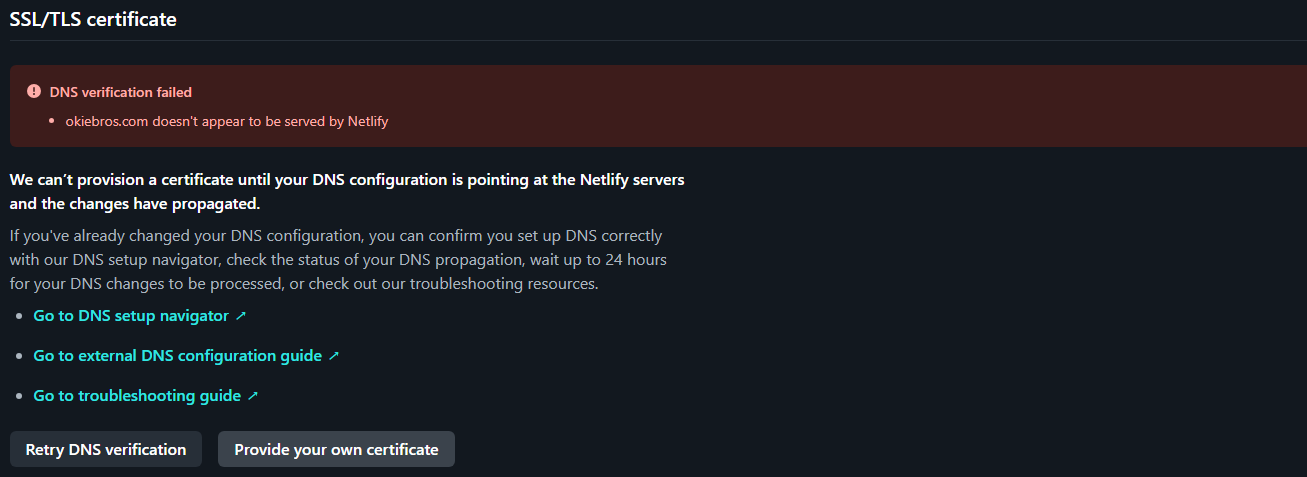Image resolution: width=1307 pixels, height=477 pixels.
Task: Open the 'Go to external DNS configuration guide' link
Action: click(177, 356)
